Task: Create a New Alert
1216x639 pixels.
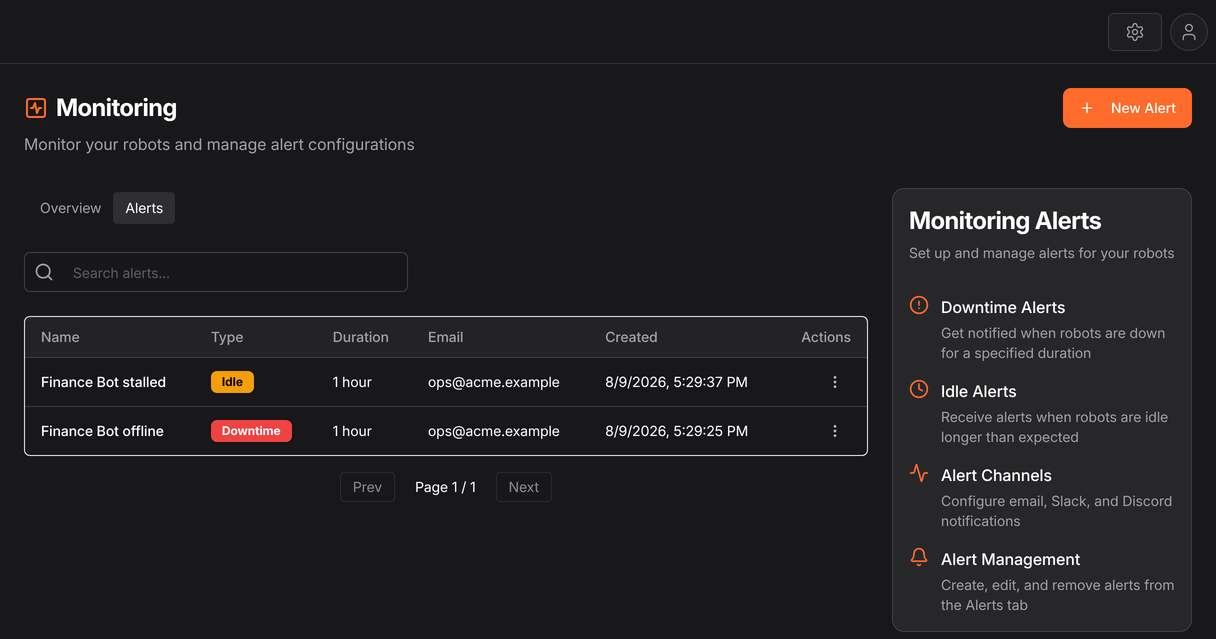Action: click(x=1127, y=108)
